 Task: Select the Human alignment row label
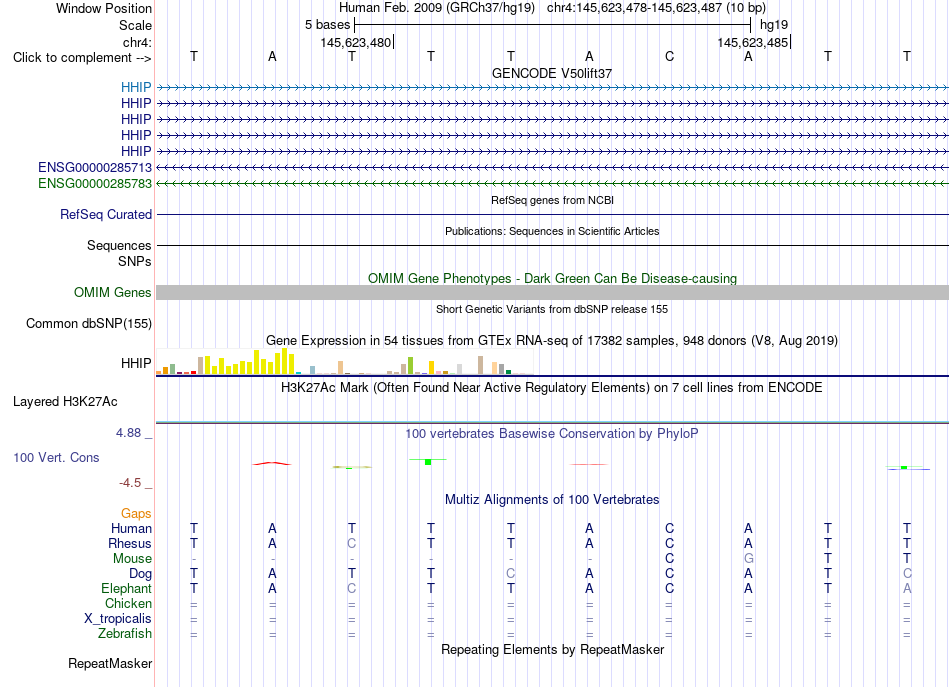click(131, 528)
